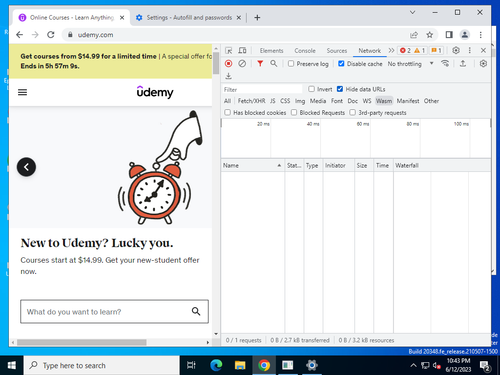Filter requests by Wasm type
Viewport: 500px width, 375px height.
point(384,101)
